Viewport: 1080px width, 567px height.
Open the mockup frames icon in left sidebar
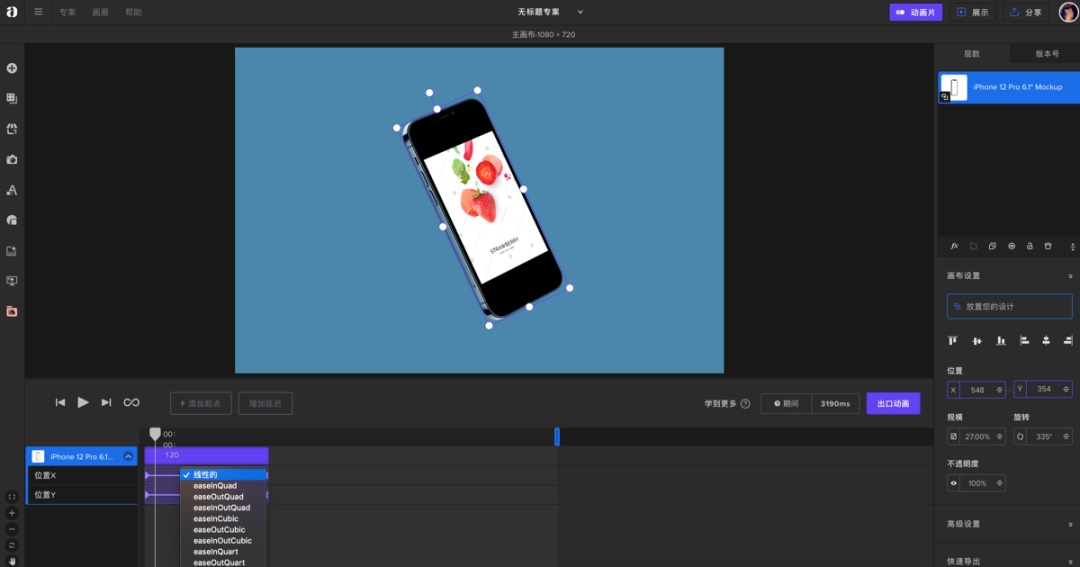[x=12, y=129]
